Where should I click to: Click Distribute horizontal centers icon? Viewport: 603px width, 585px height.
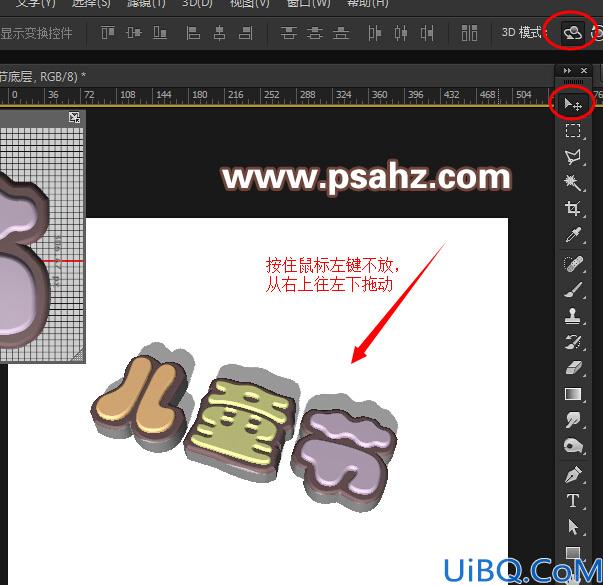pos(401,33)
